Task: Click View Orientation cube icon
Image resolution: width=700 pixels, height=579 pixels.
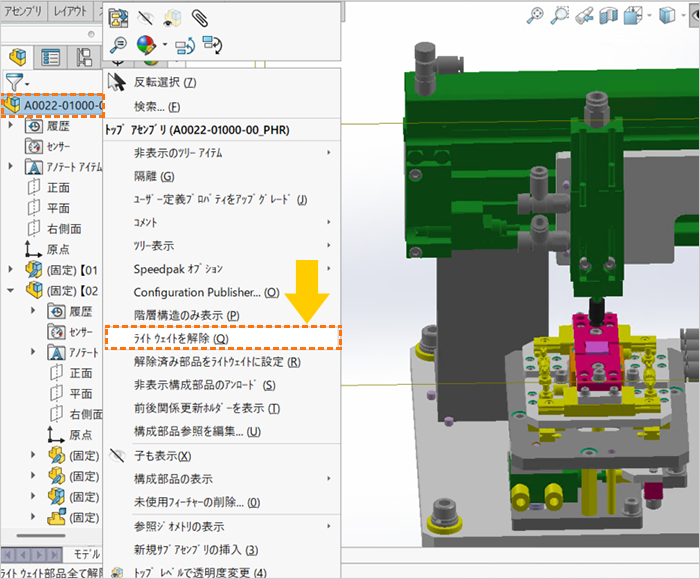Action: (x=633, y=16)
